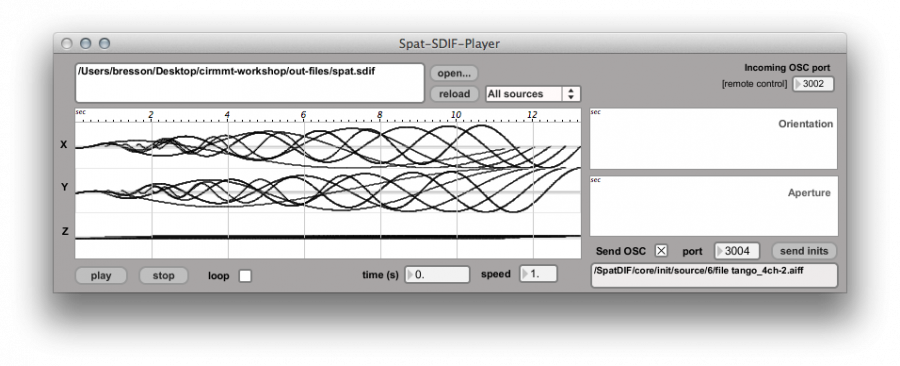Viewport: 900px width, 366px height.
Task: Stop playback with the stop button
Action: click(x=164, y=275)
